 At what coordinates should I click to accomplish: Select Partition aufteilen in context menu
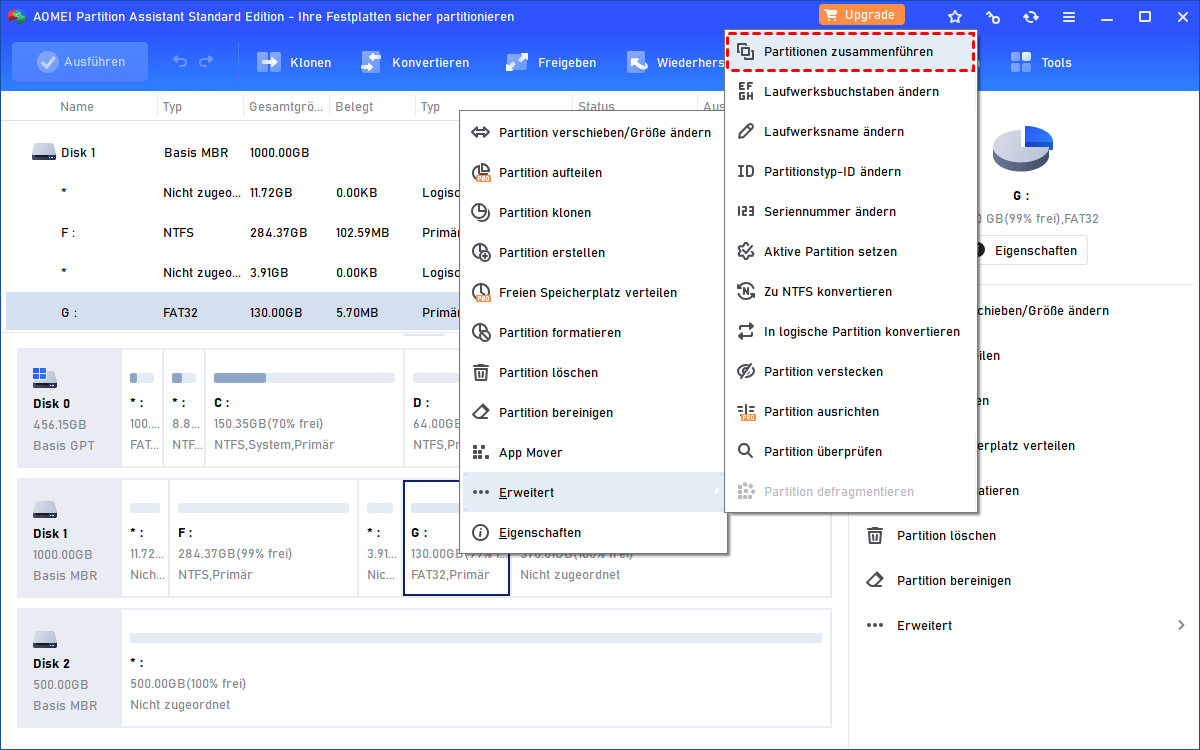(593, 172)
